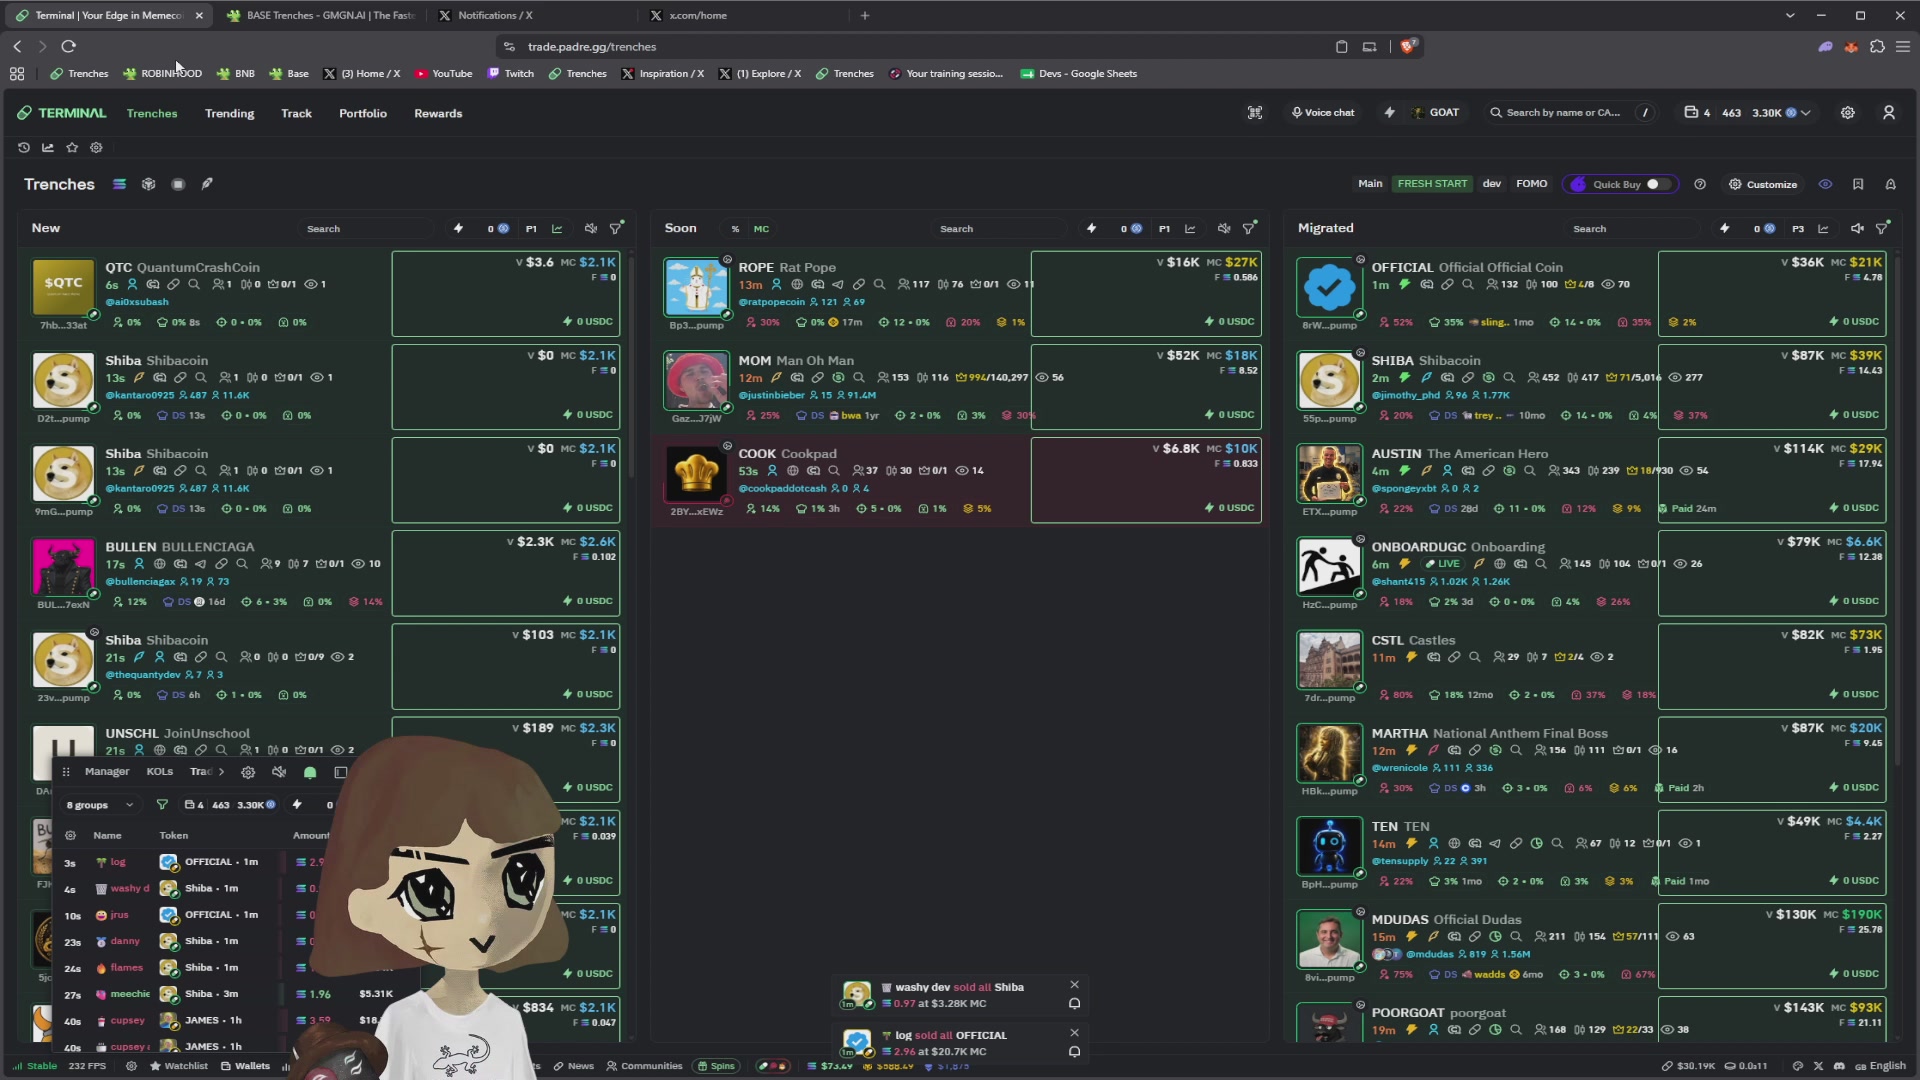This screenshot has height=1080, width=1920.
Task: Mute sound in Migrated column header
Action: tap(1857, 228)
